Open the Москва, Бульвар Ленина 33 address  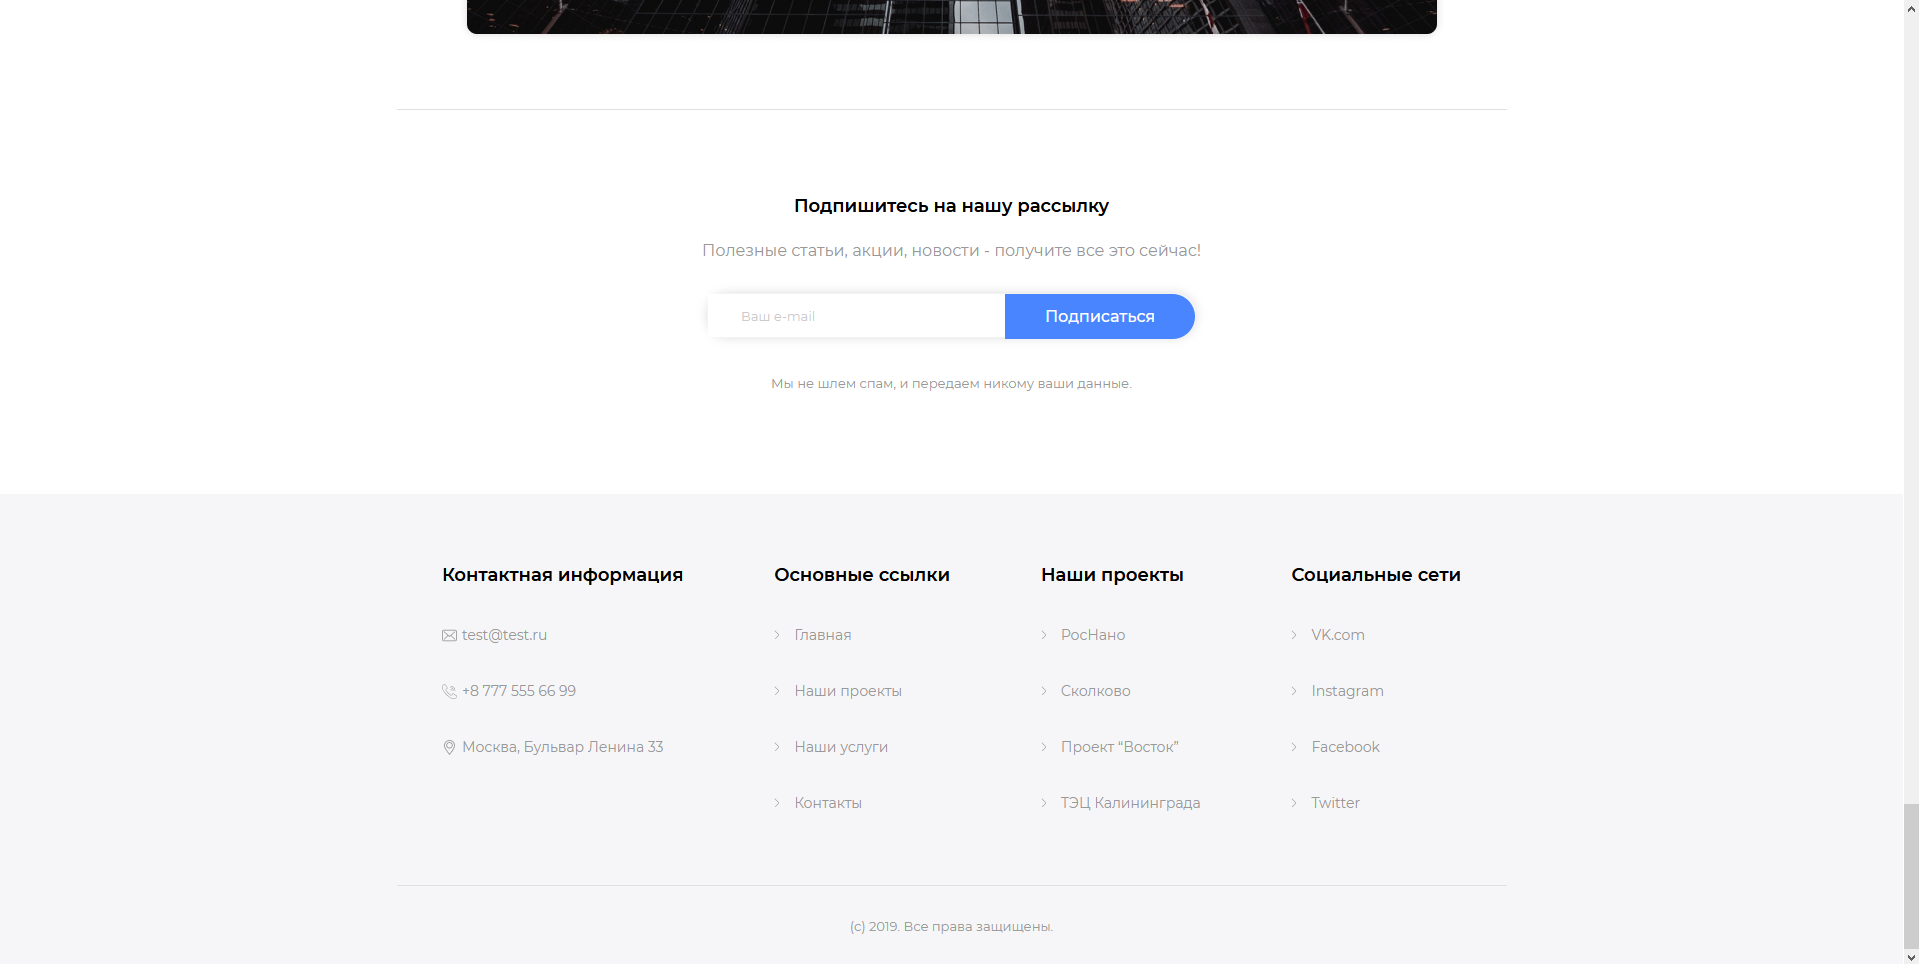[x=562, y=747]
